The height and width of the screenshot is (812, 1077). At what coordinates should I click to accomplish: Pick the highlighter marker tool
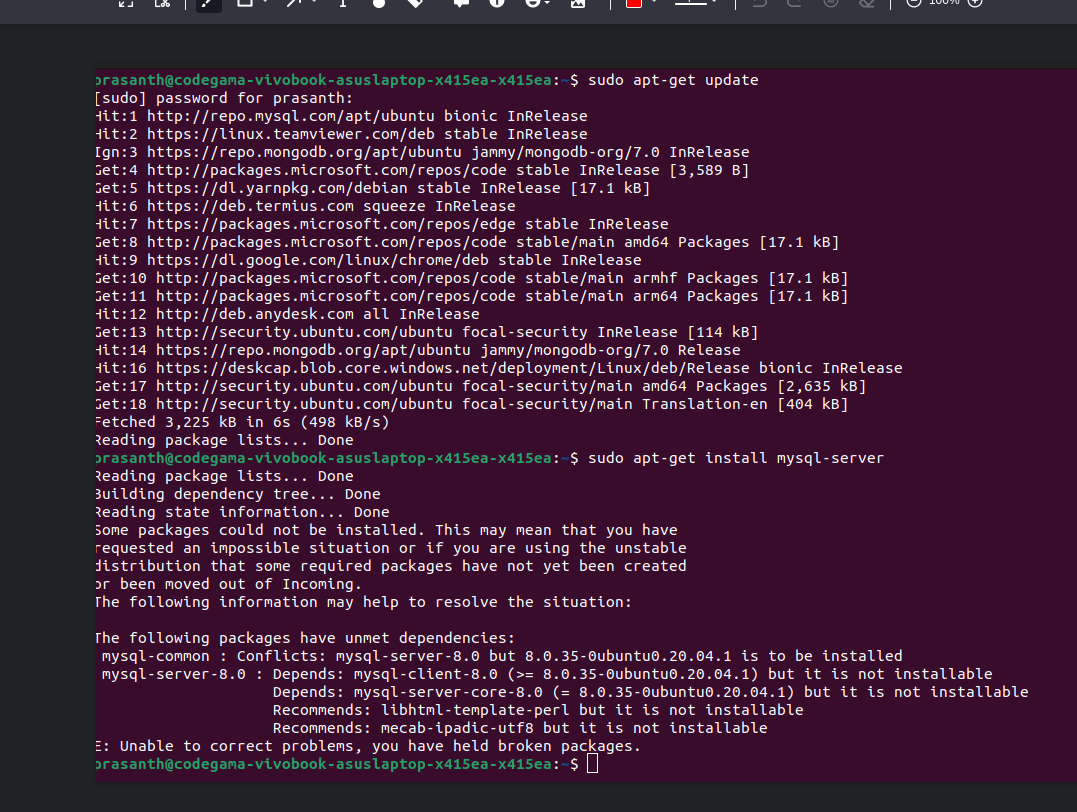pos(415,4)
